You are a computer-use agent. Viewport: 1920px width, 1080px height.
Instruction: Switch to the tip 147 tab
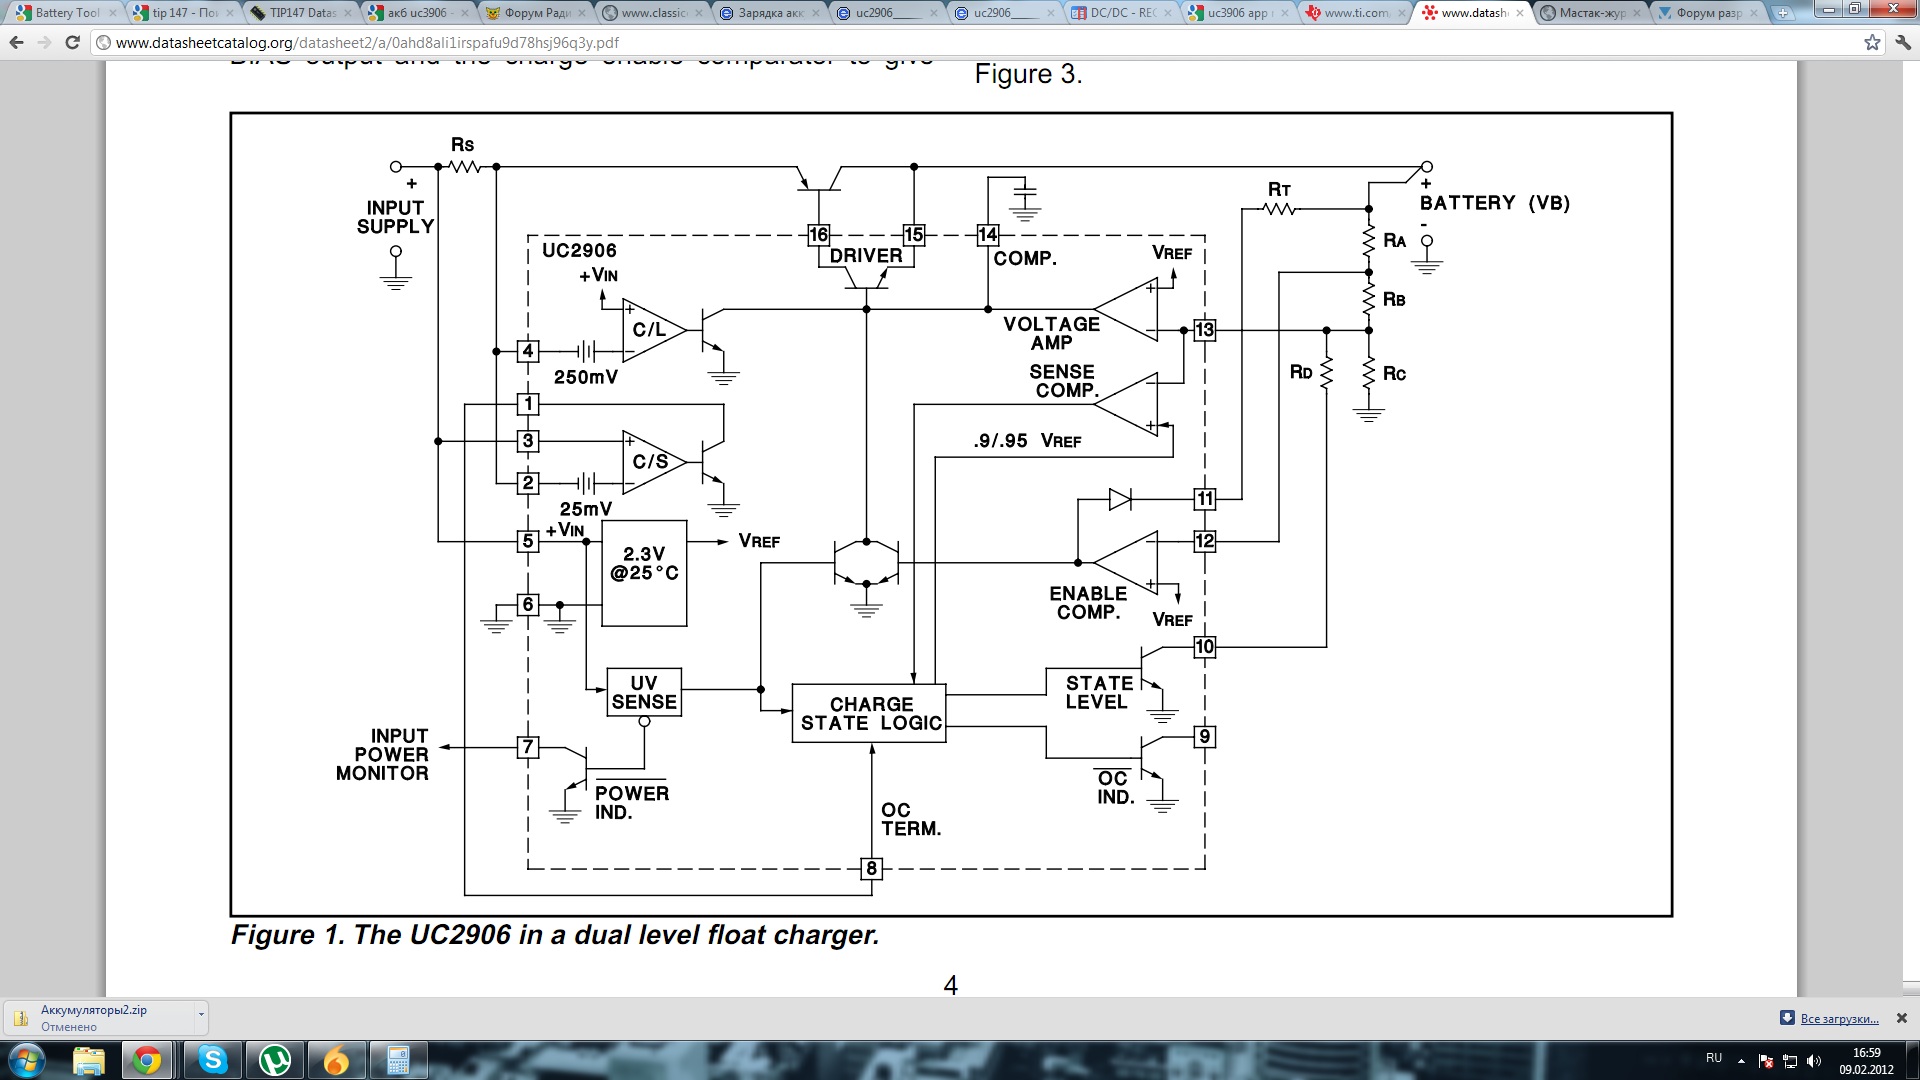click(x=183, y=13)
